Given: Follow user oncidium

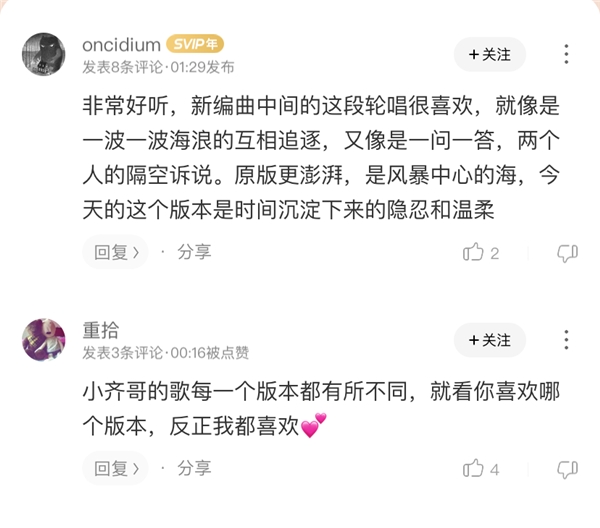Looking at the screenshot, I should 489,54.
